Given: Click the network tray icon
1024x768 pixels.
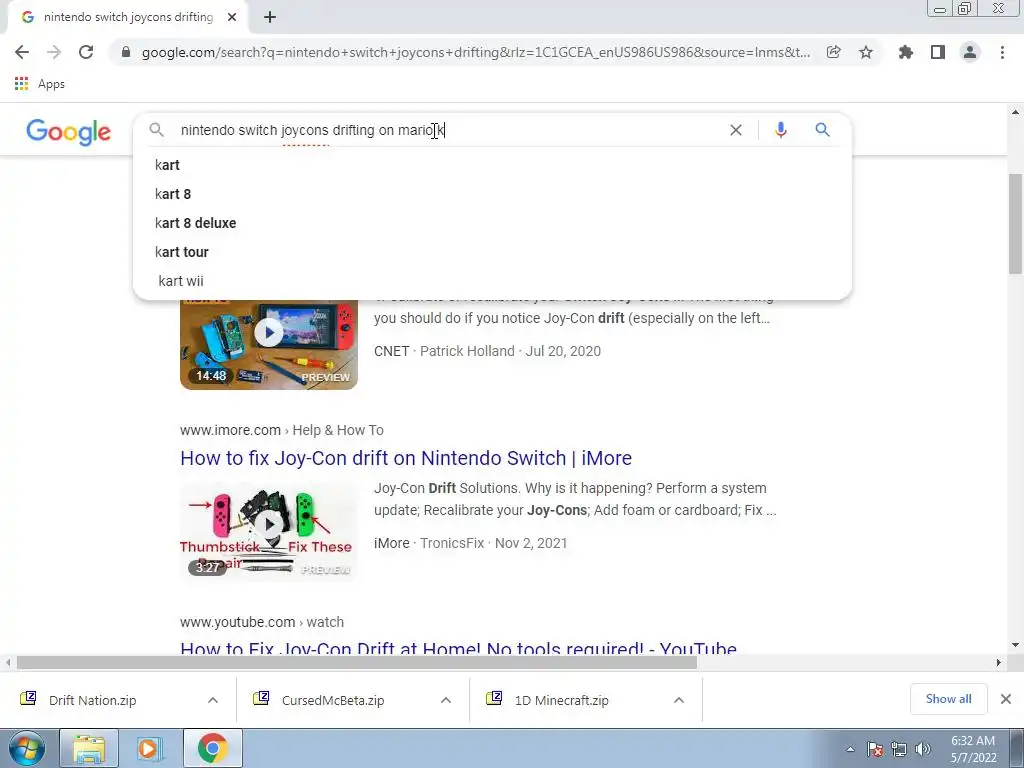Looking at the screenshot, I should coord(899,749).
